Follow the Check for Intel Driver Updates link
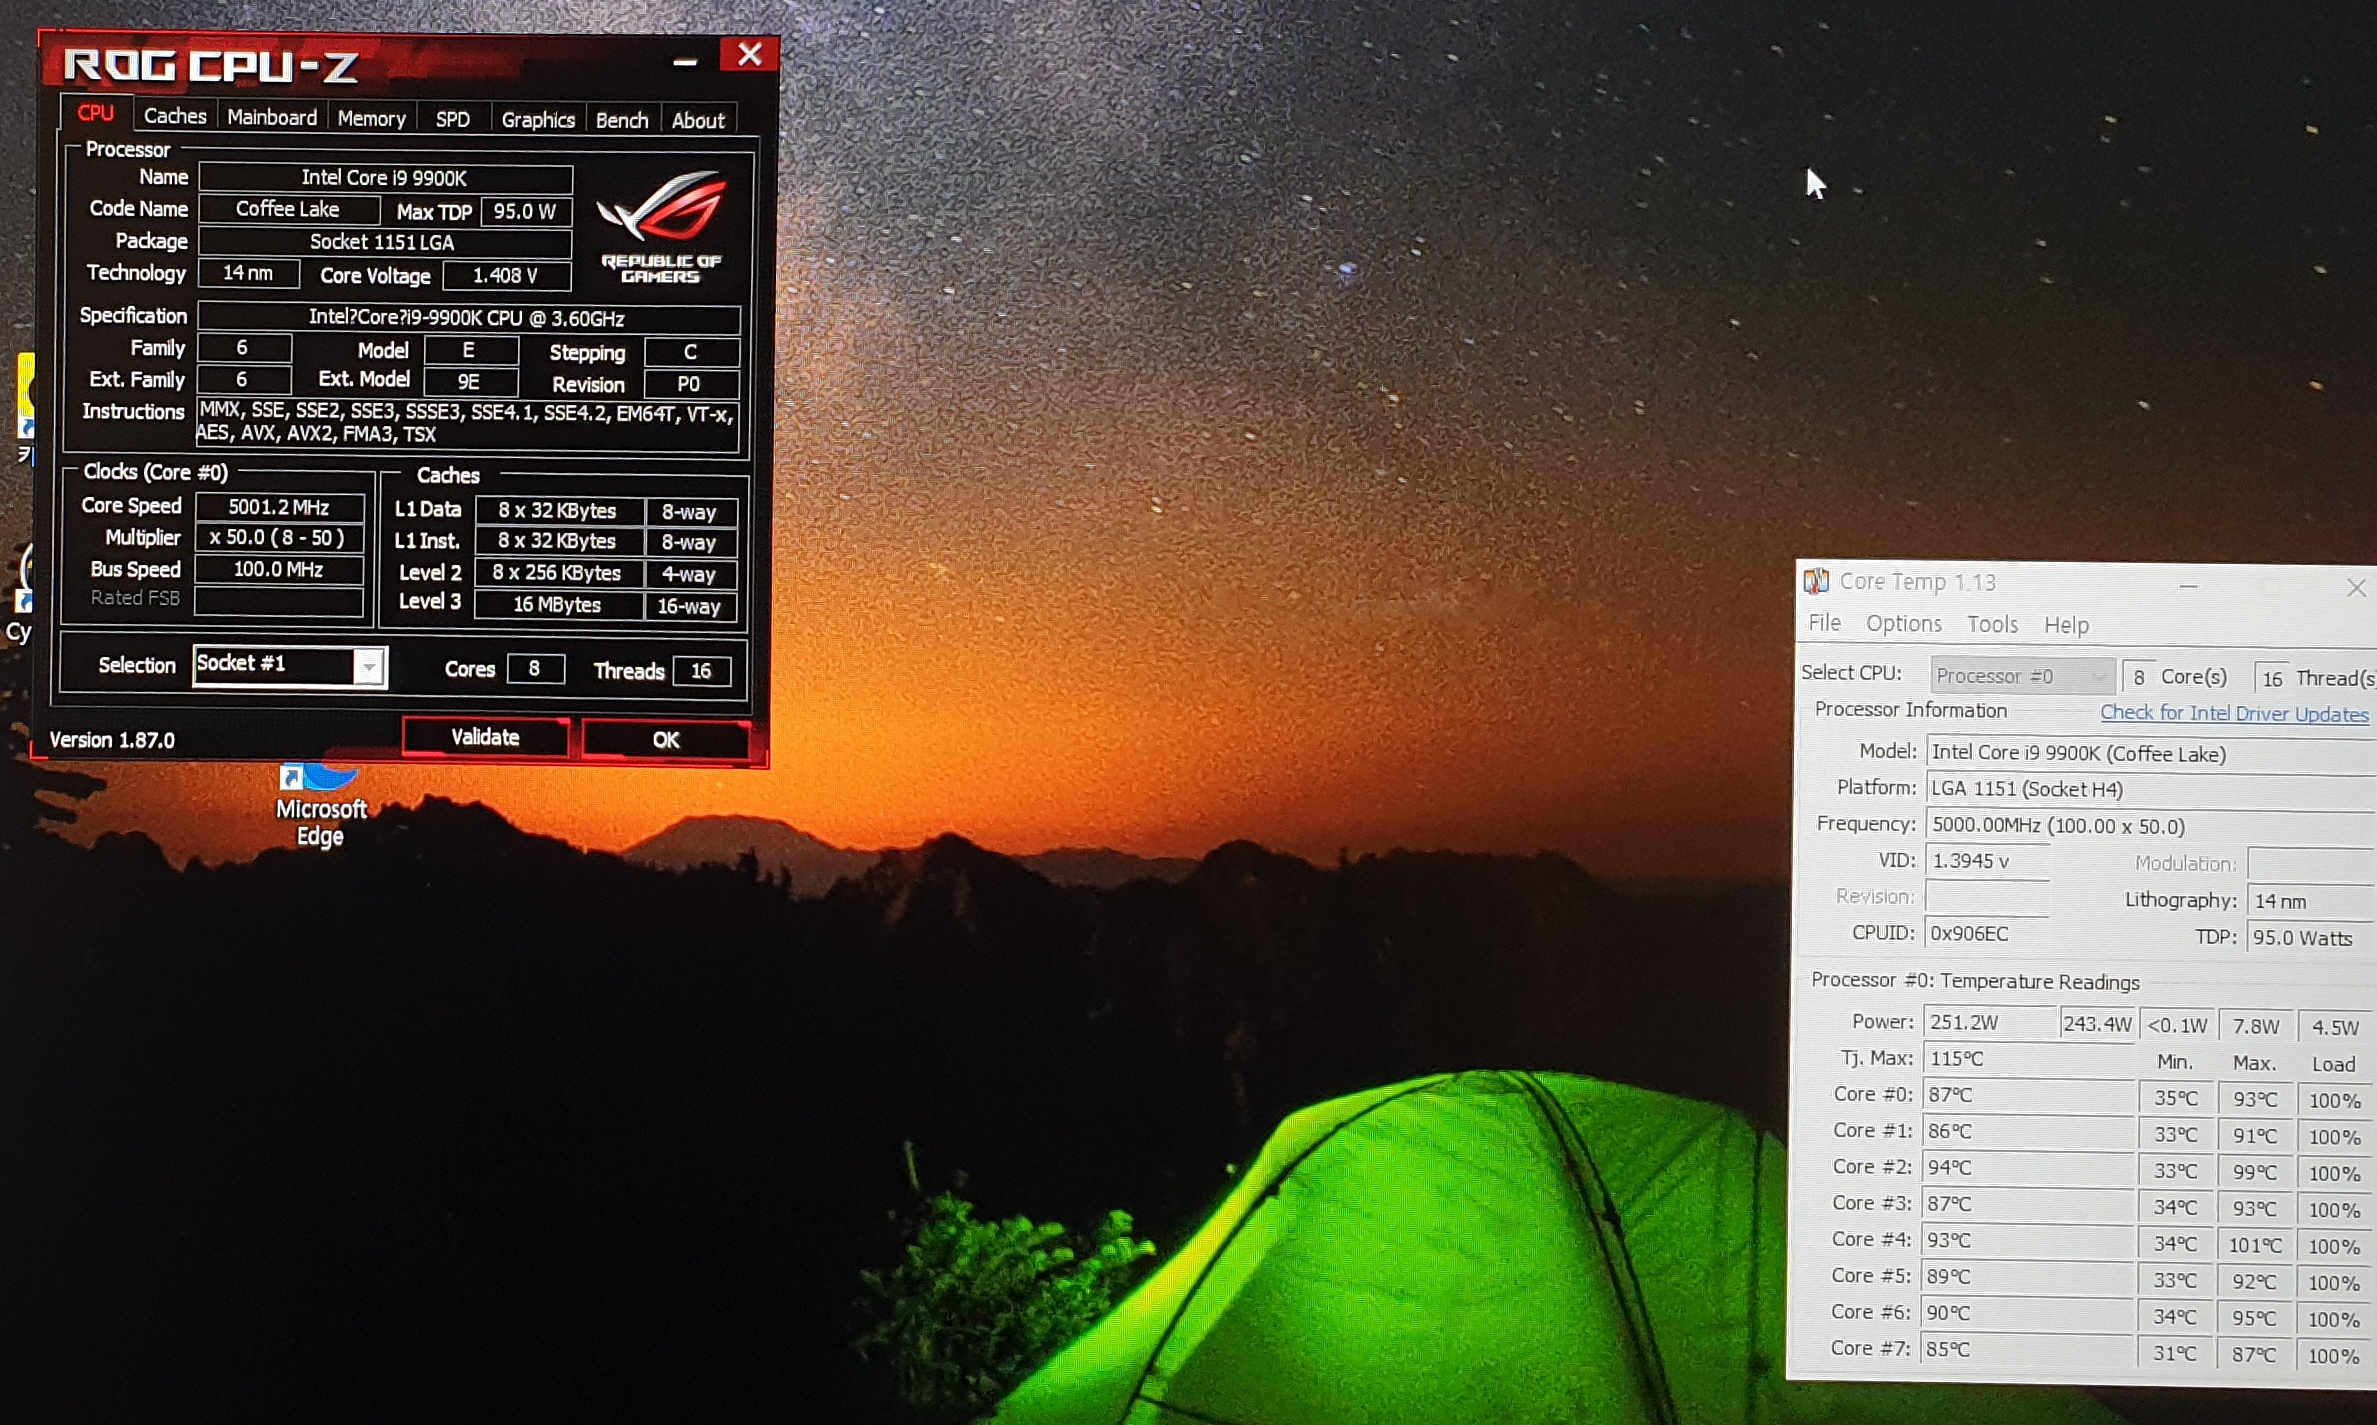The image size is (2377, 1425). (2233, 713)
